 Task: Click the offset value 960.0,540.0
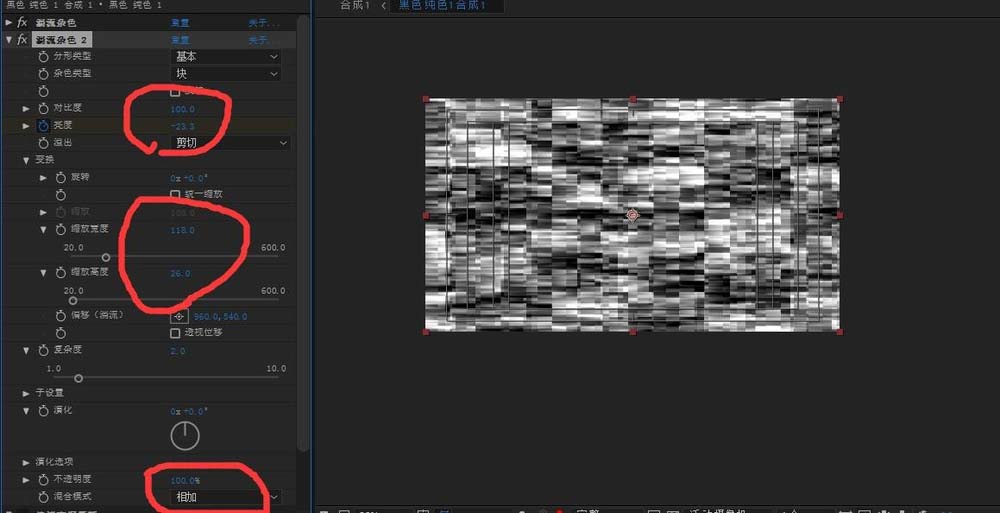pos(221,316)
